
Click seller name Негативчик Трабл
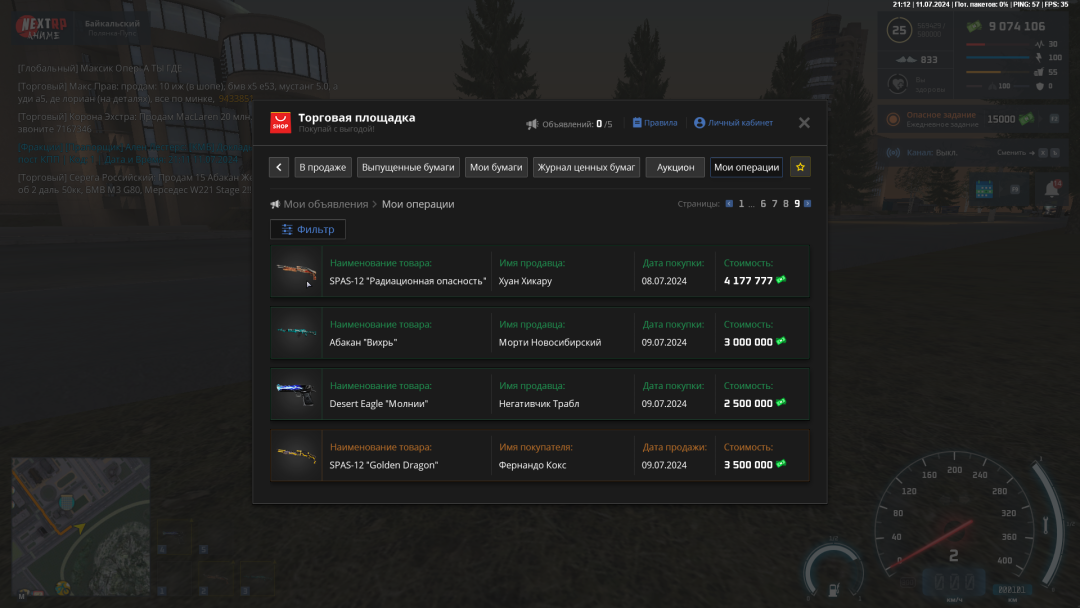[x=539, y=403]
